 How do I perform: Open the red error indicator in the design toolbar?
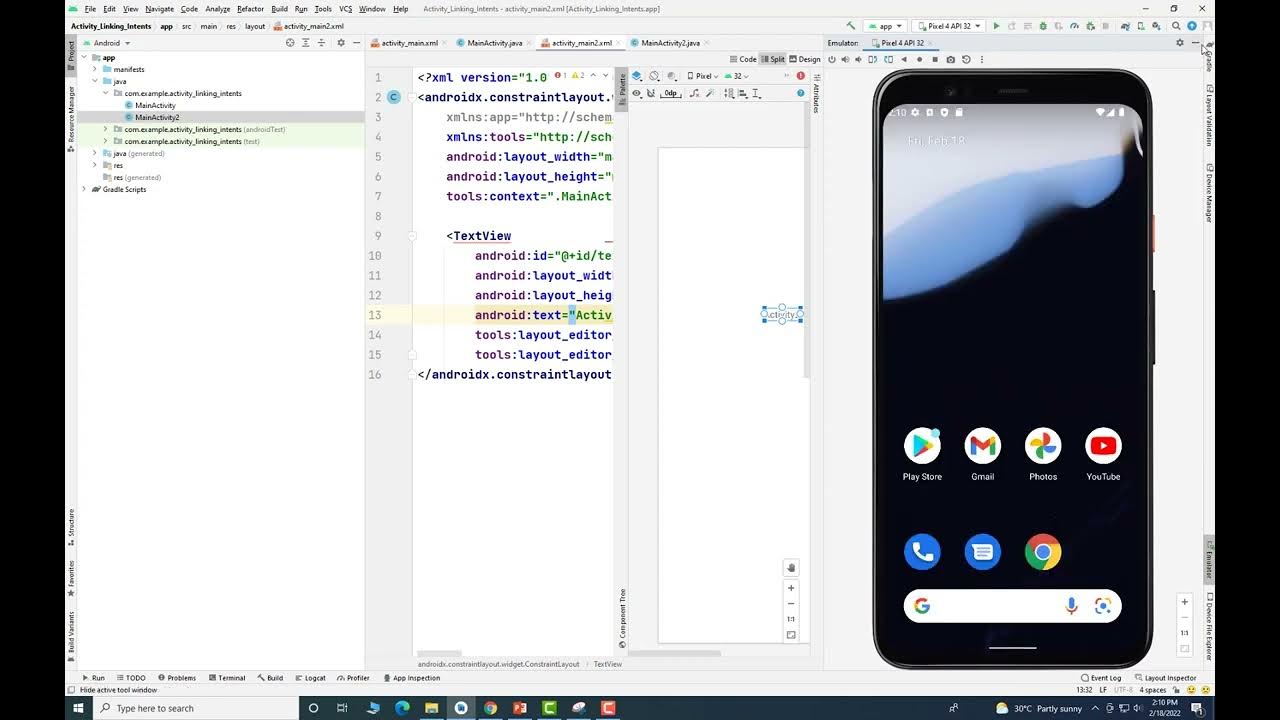(801, 76)
